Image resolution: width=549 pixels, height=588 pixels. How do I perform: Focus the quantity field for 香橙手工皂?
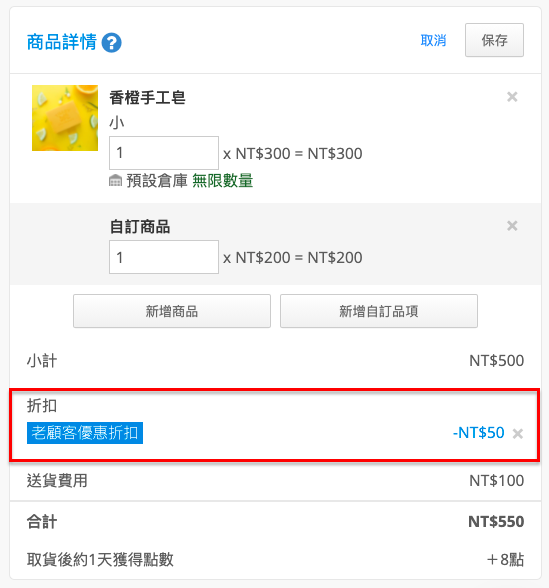pos(164,153)
